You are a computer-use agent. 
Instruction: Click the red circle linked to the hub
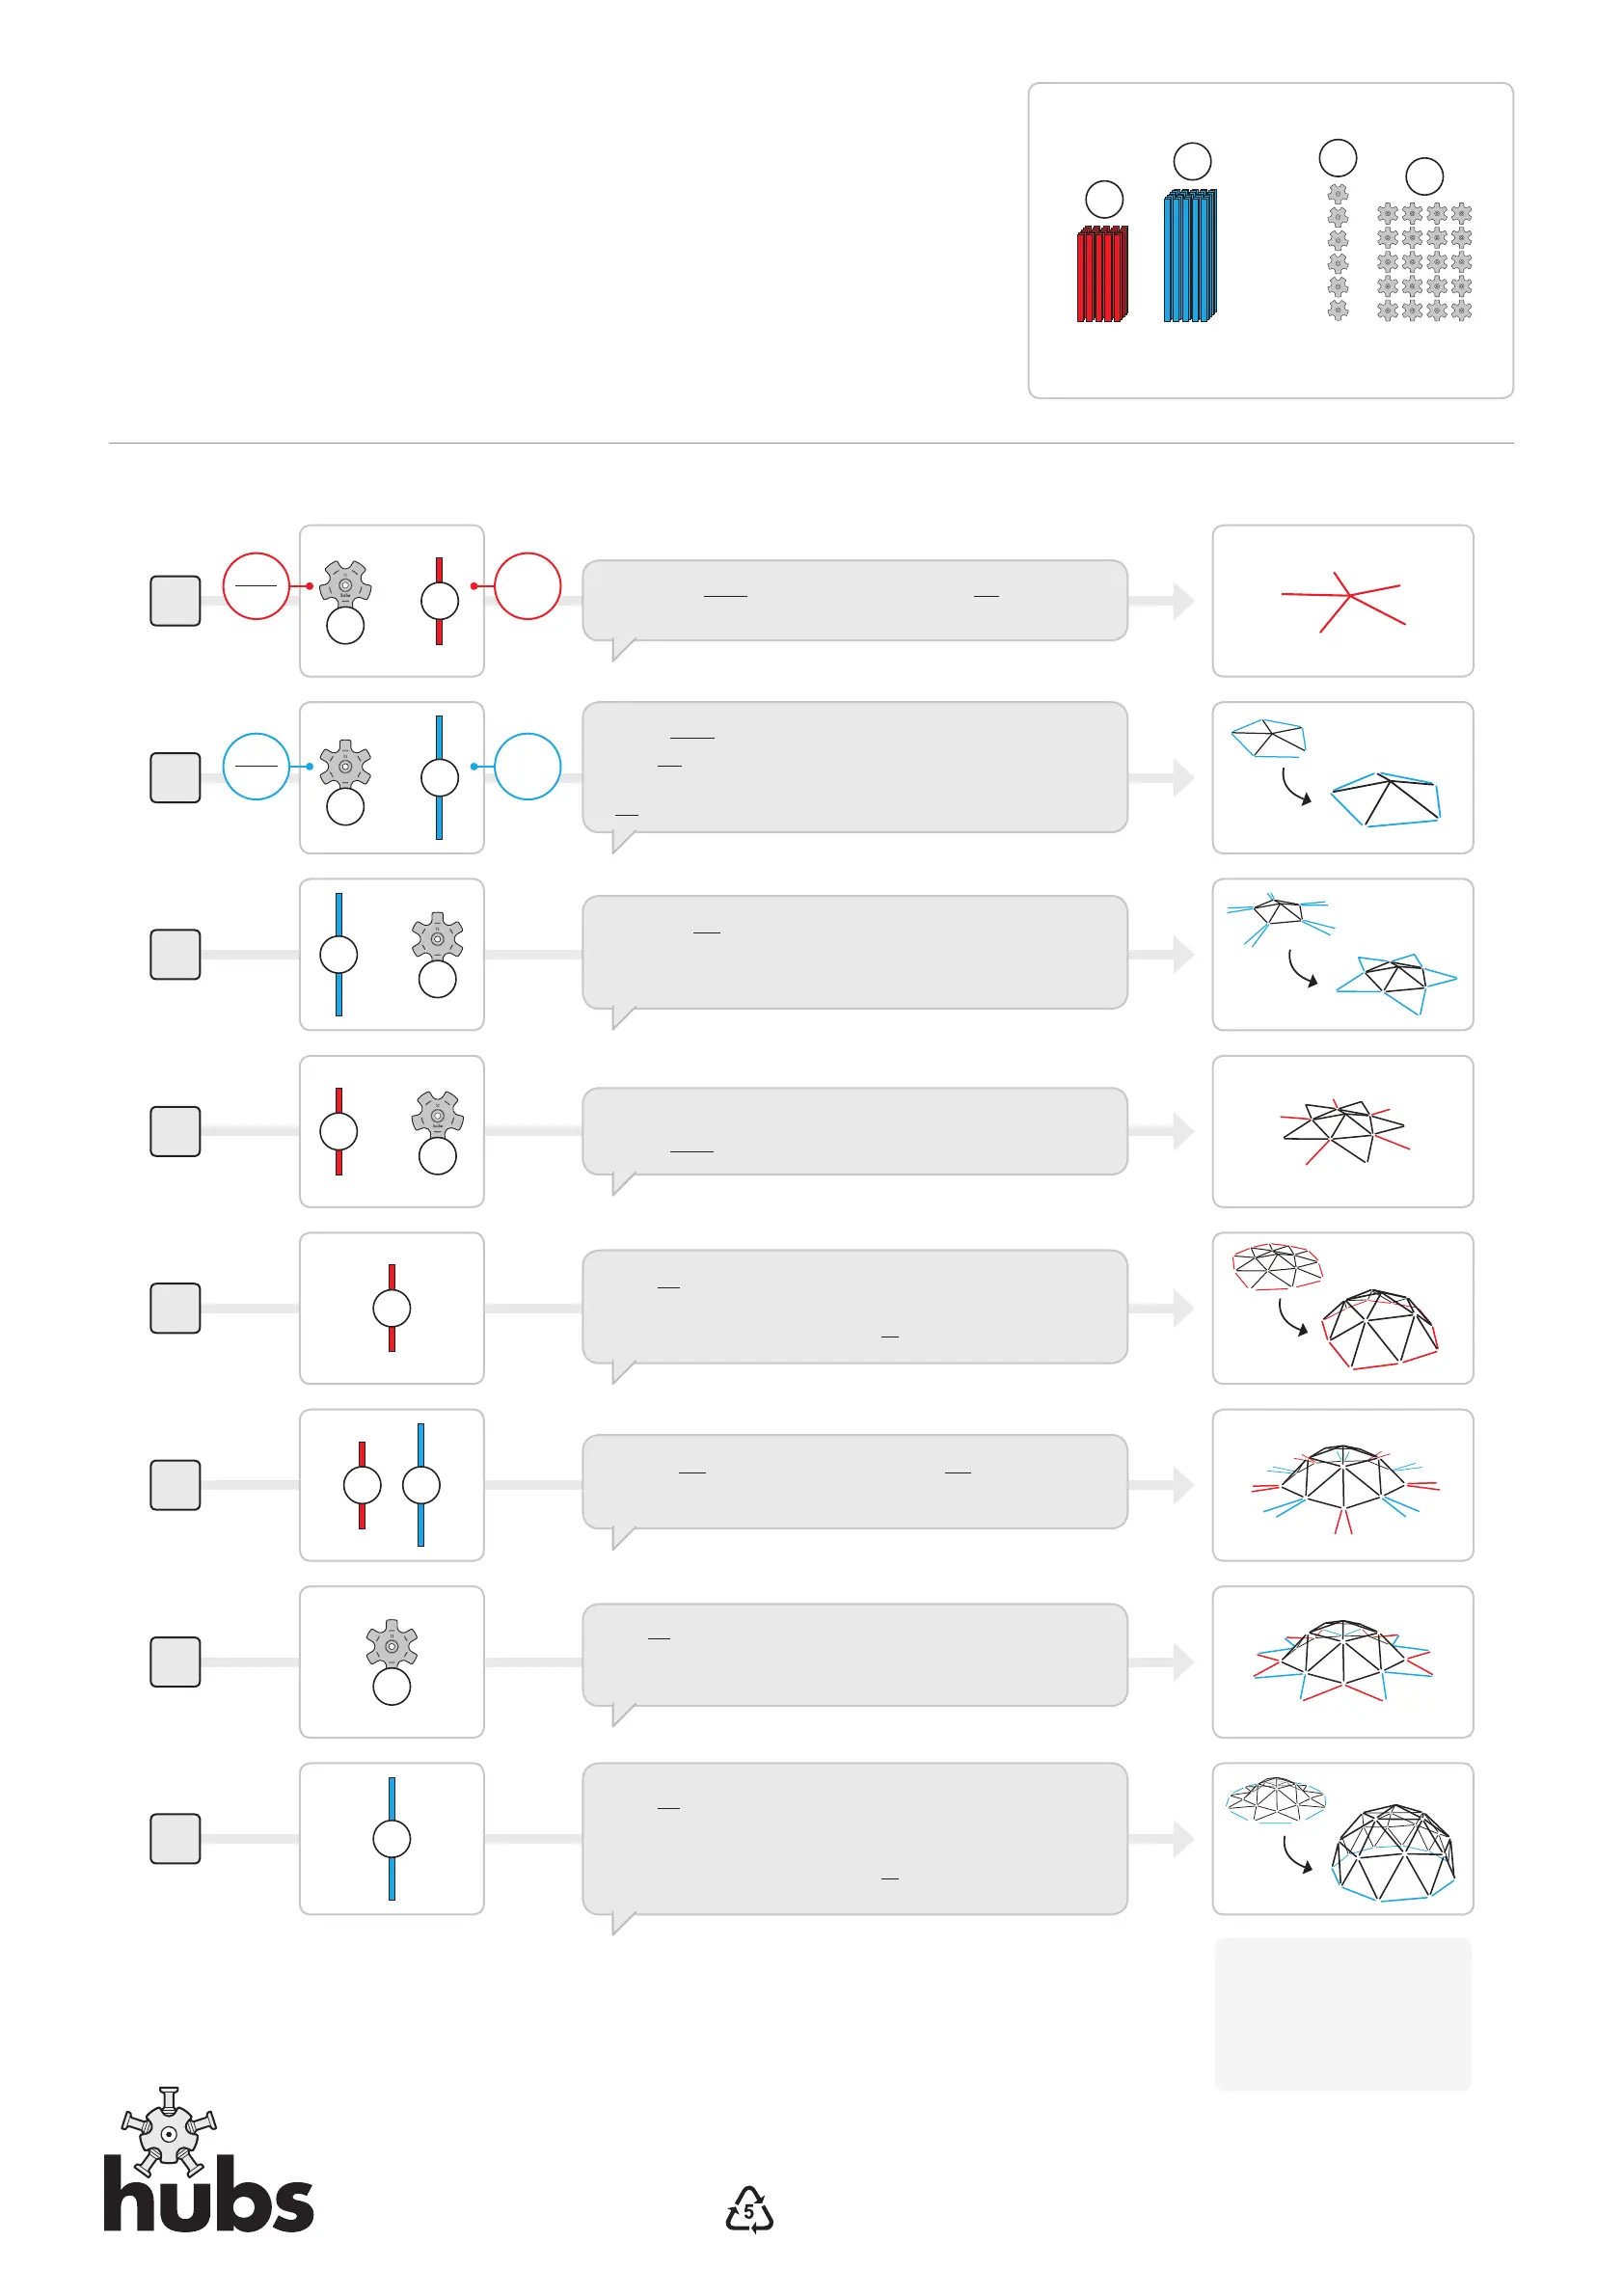(256, 586)
